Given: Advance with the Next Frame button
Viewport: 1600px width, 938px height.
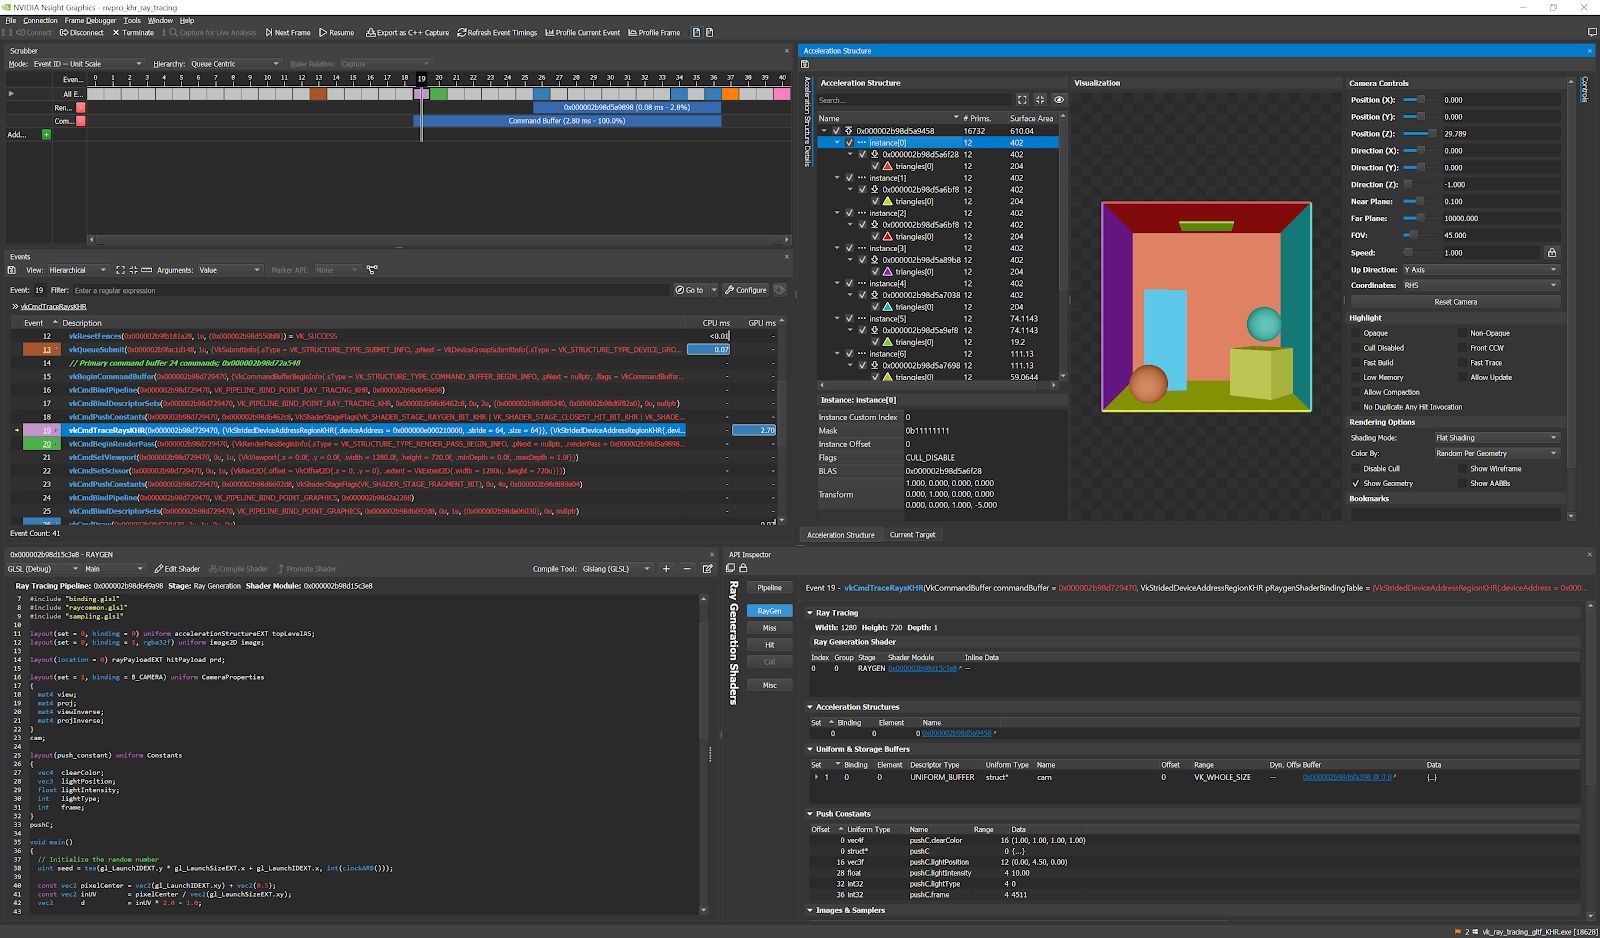Looking at the screenshot, I should pos(287,32).
